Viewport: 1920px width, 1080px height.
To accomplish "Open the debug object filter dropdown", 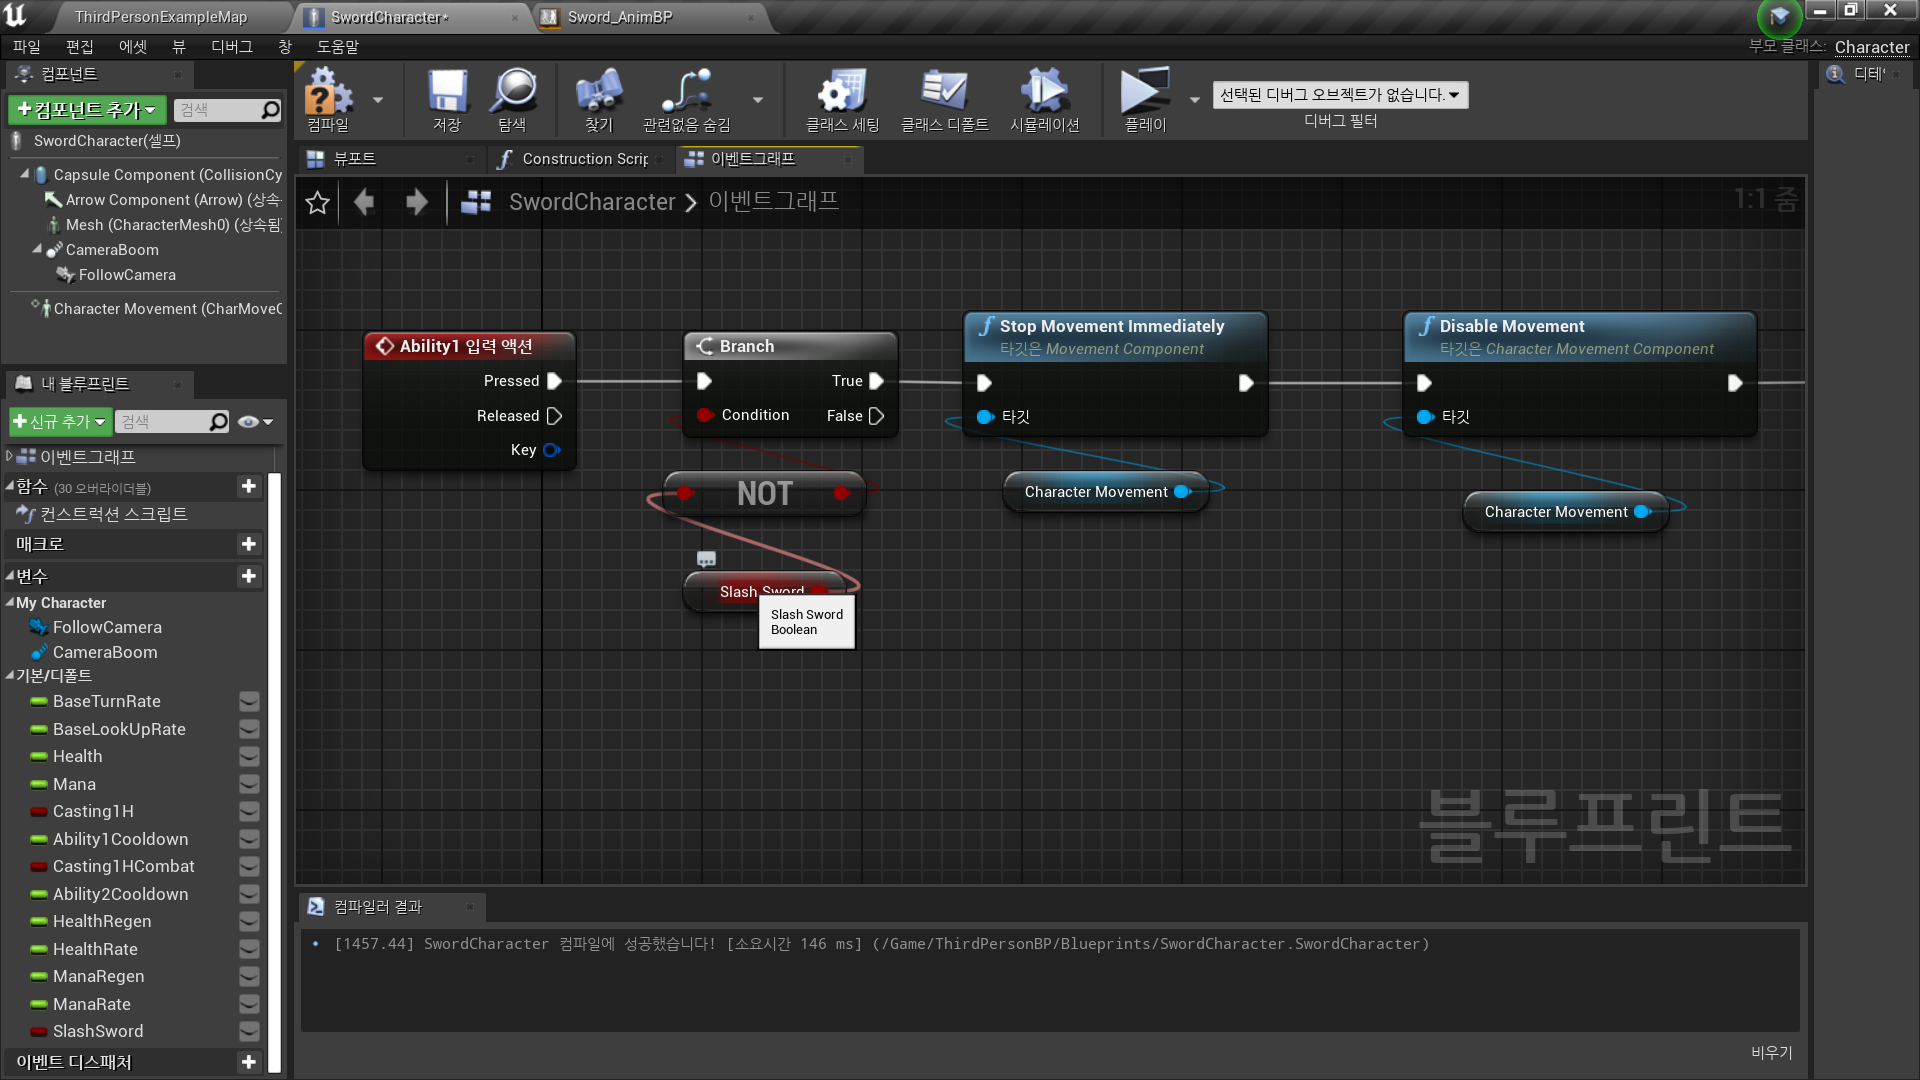I will (x=1340, y=95).
